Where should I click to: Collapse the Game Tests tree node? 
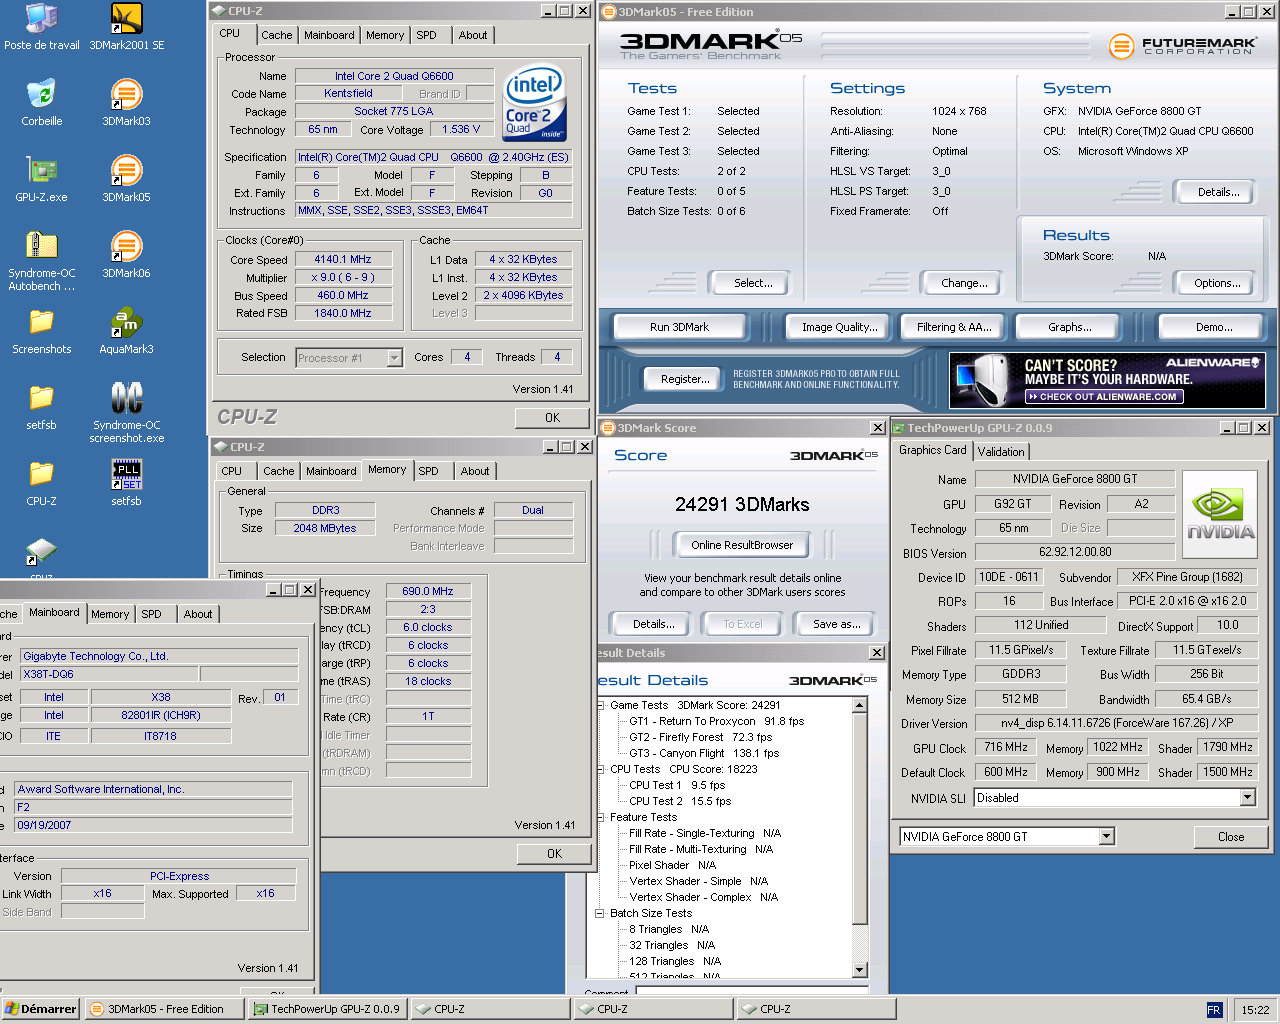coord(600,705)
